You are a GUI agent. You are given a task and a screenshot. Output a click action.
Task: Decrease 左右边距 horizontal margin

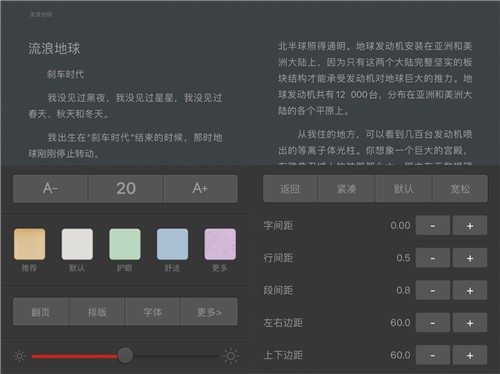click(x=433, y=323)
